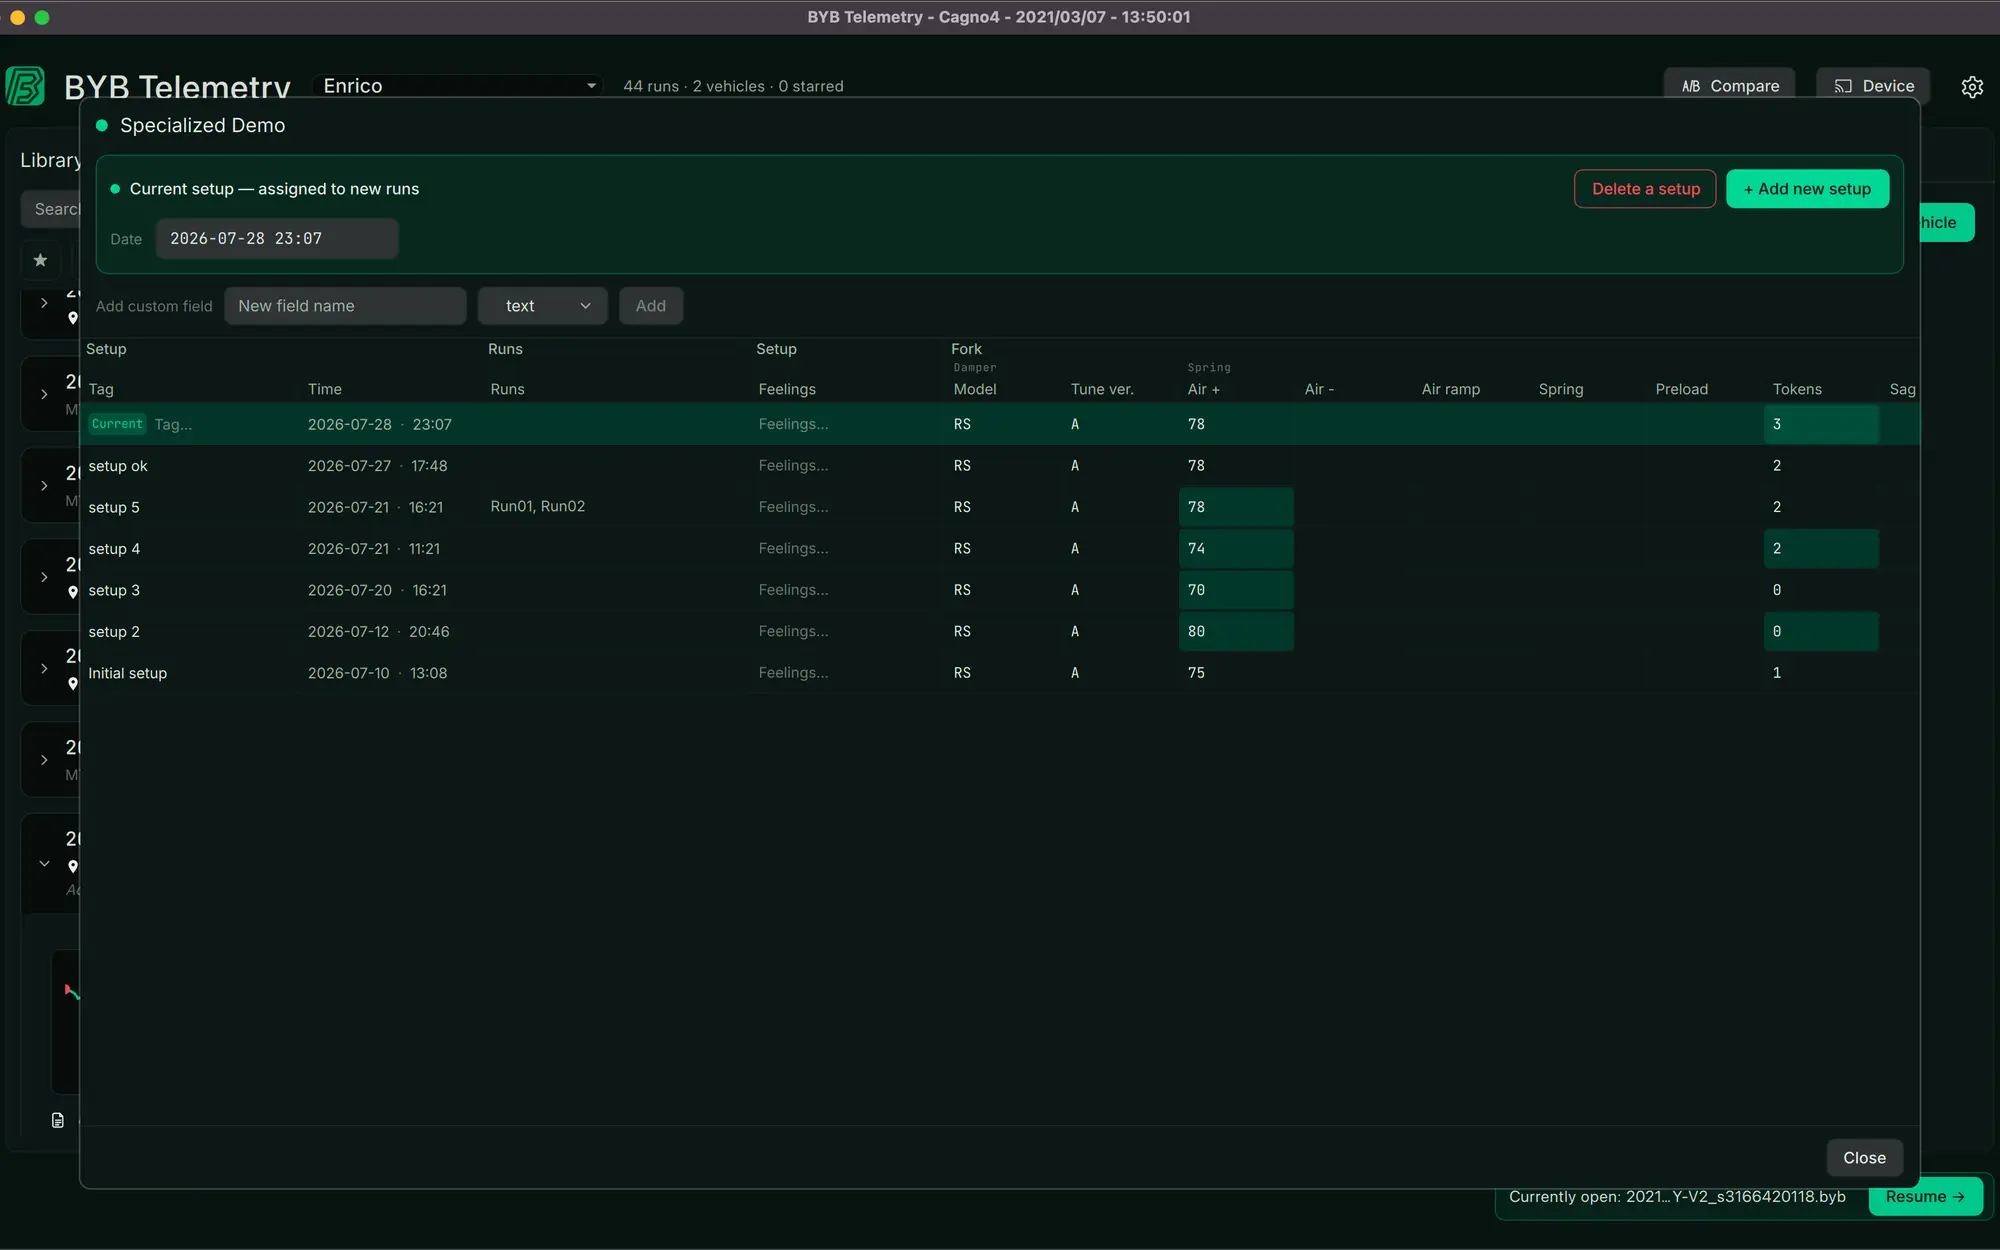Click the Run01, Run02 runs cell

[538, 507]
